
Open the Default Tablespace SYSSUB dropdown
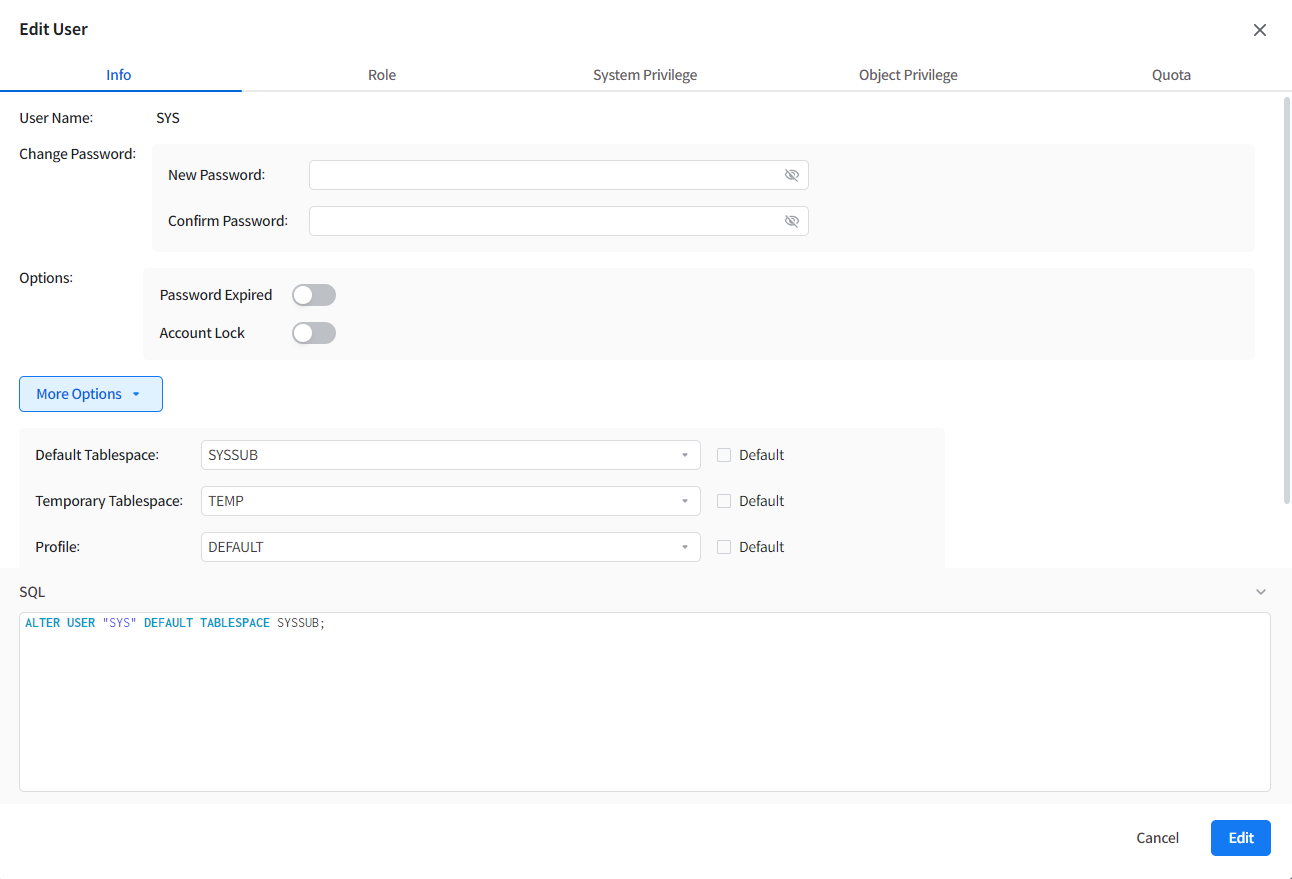tap(450, 455)
